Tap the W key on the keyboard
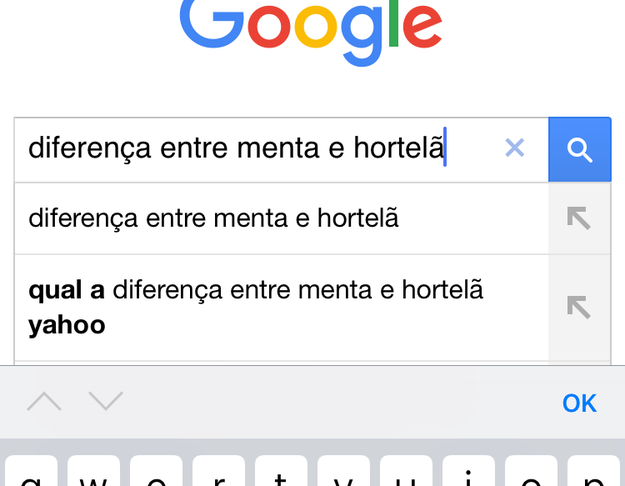 (x=94, y=474)
